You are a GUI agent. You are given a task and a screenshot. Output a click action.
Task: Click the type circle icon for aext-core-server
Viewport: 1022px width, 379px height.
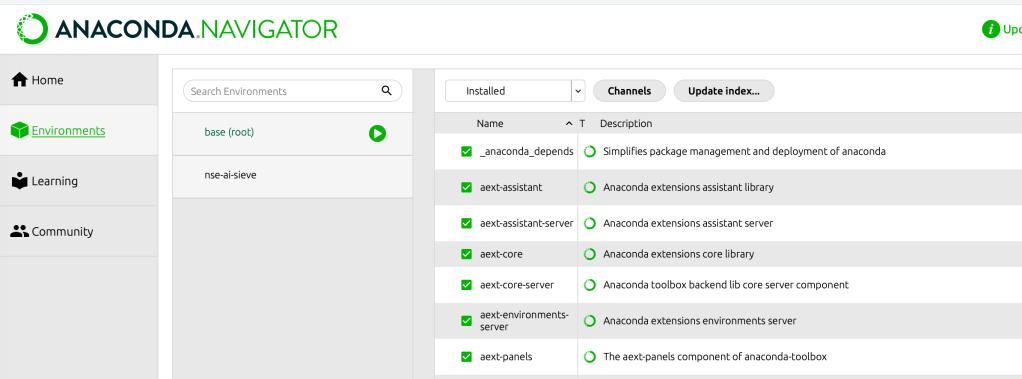pos(590,285)
